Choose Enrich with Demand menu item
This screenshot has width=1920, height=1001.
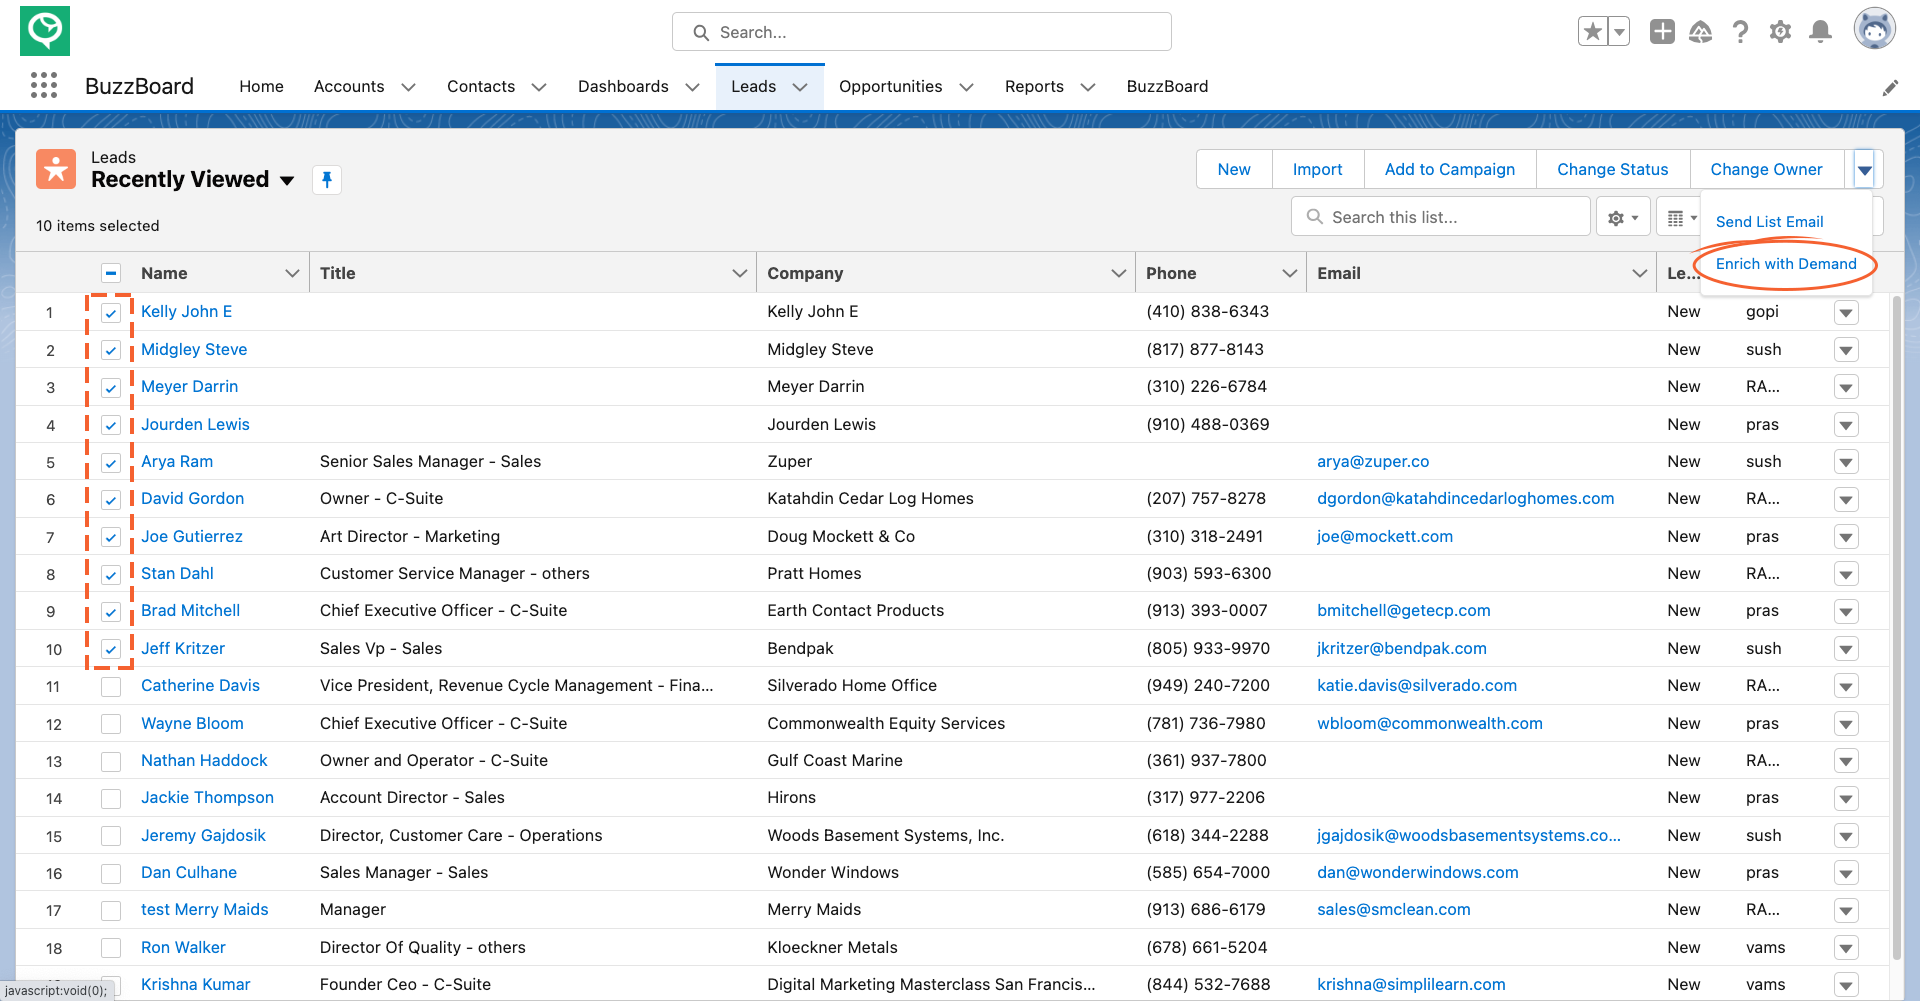click(x=1786, y=264)
